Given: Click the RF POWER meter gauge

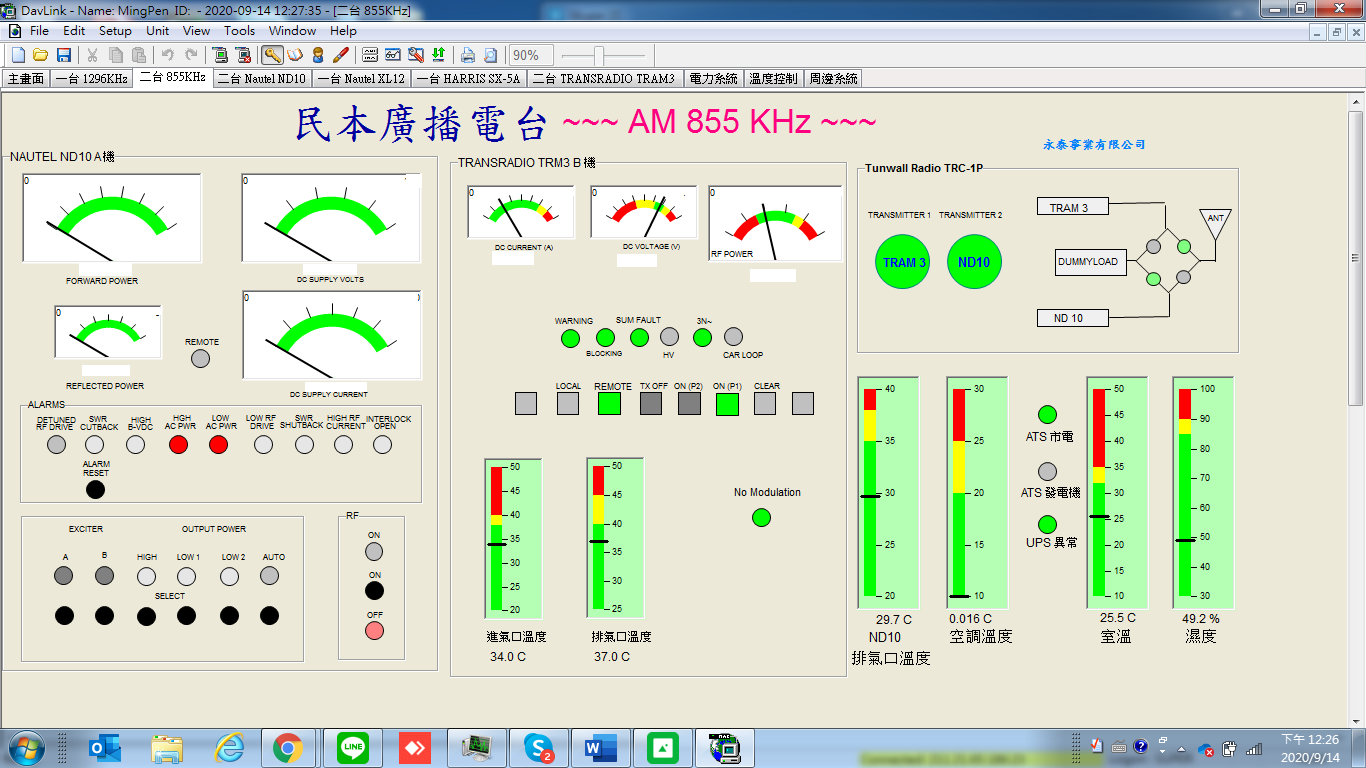Looking at the screenshot, I should [x=774, y=224].
